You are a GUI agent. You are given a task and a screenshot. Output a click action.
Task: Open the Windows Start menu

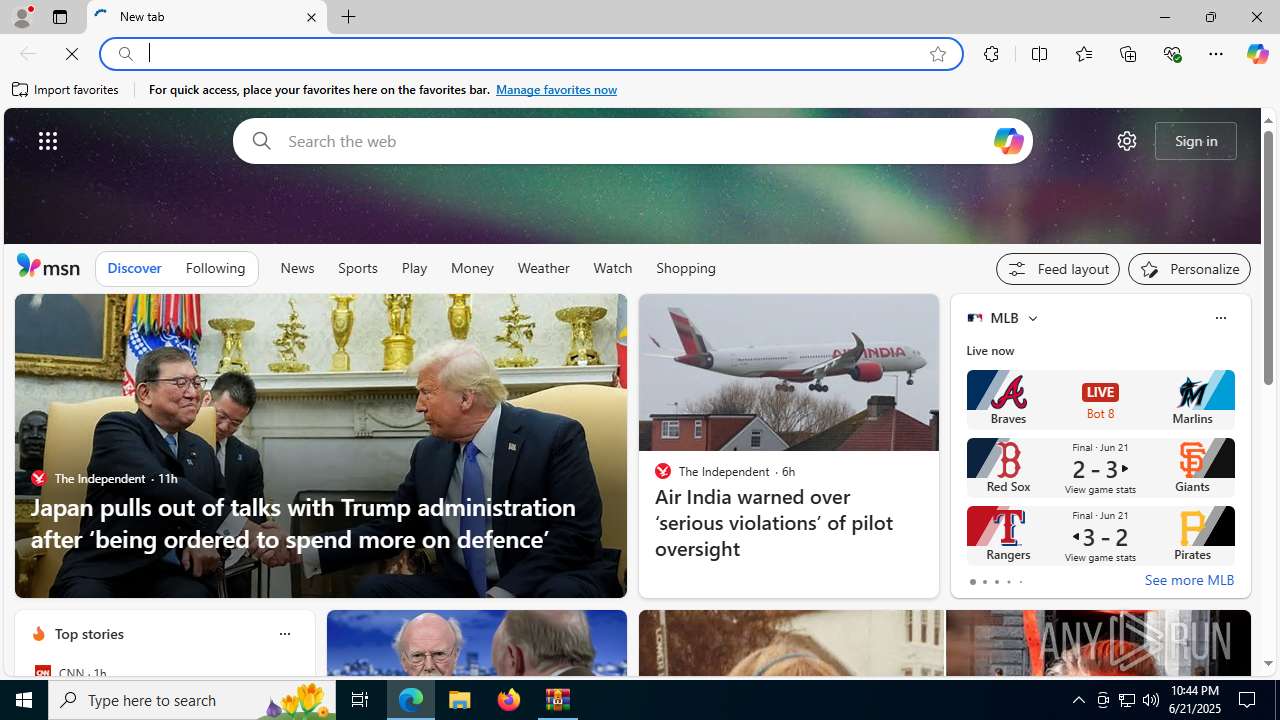(x=24, y=700)
